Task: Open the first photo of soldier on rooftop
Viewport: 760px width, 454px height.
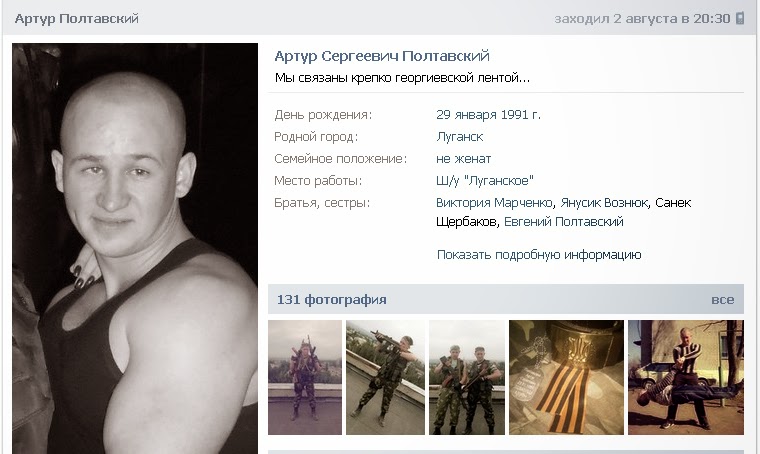Action: [305, 377]
